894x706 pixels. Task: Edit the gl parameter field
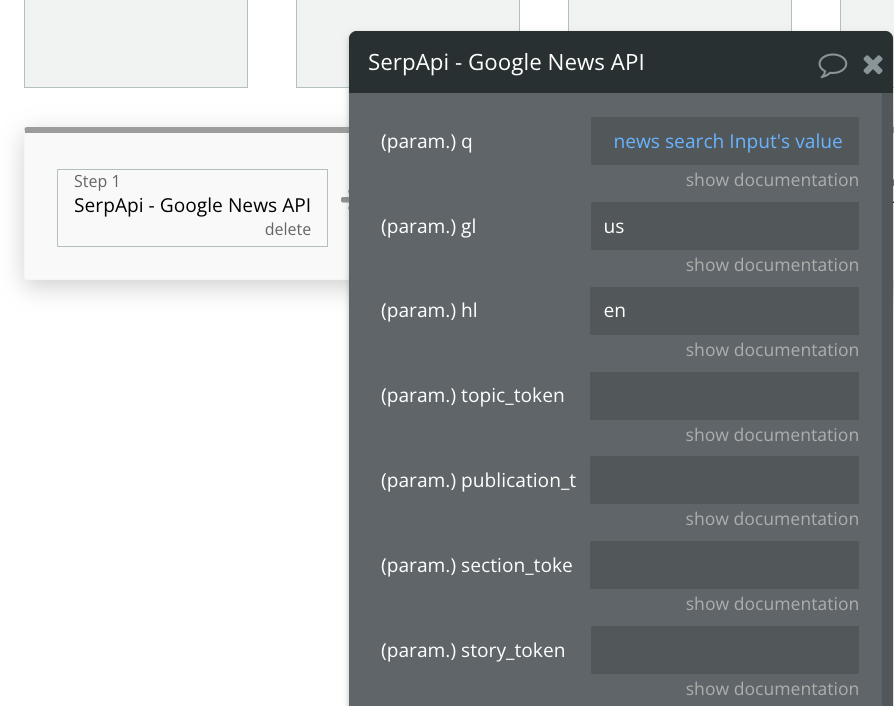pyautogui.click(x=724, y=227)
